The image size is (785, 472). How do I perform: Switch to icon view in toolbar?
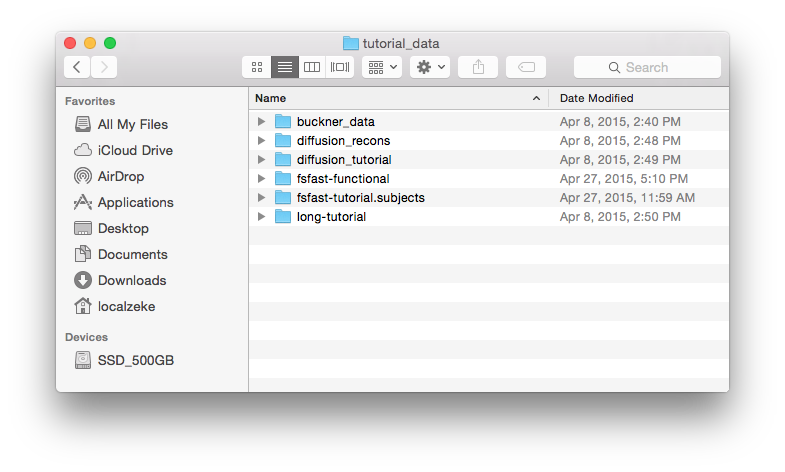coord(257,67)
